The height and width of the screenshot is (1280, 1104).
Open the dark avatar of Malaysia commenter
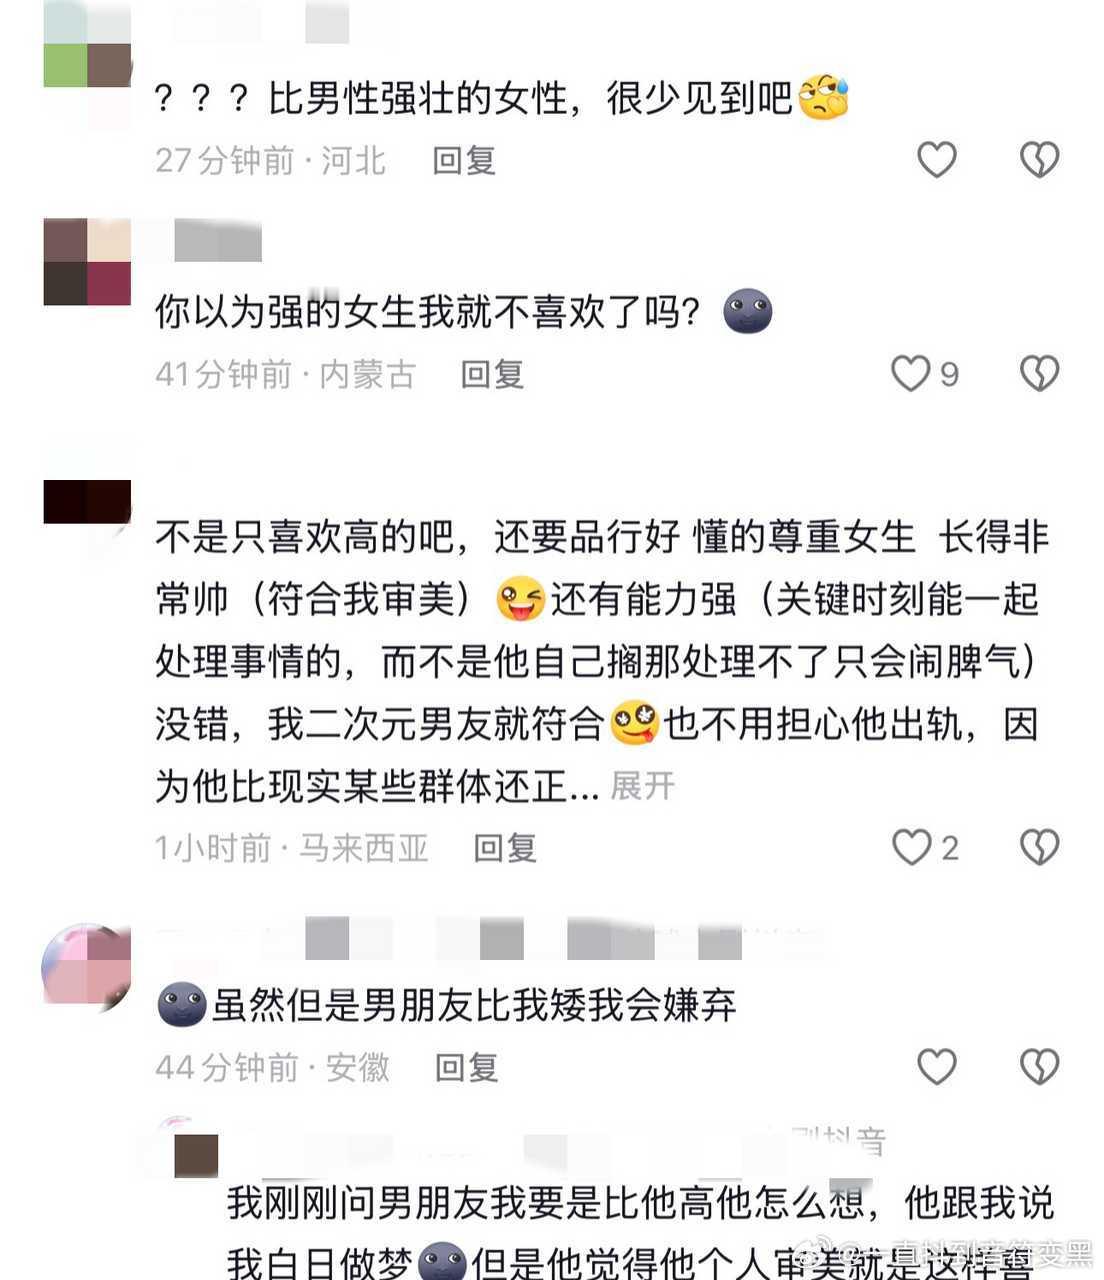click(x=87, y=502)
